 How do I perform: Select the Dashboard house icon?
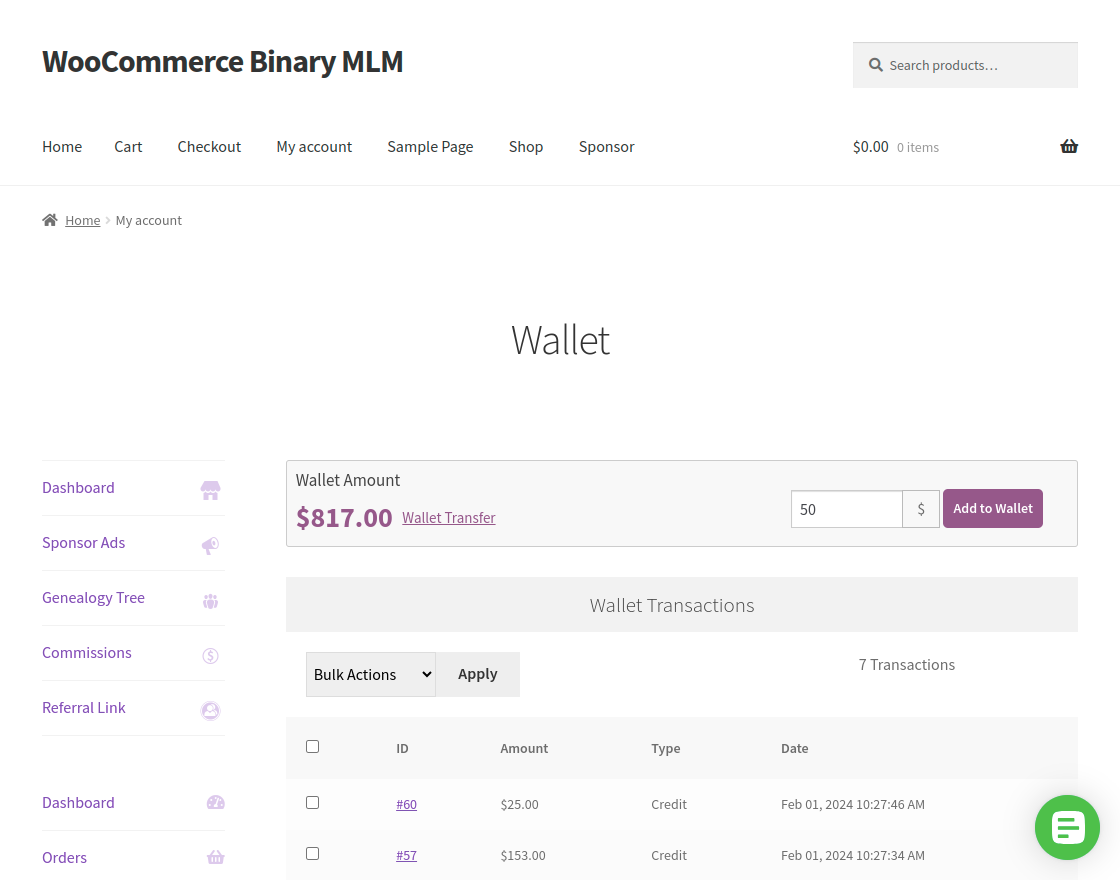click(210, 490)
